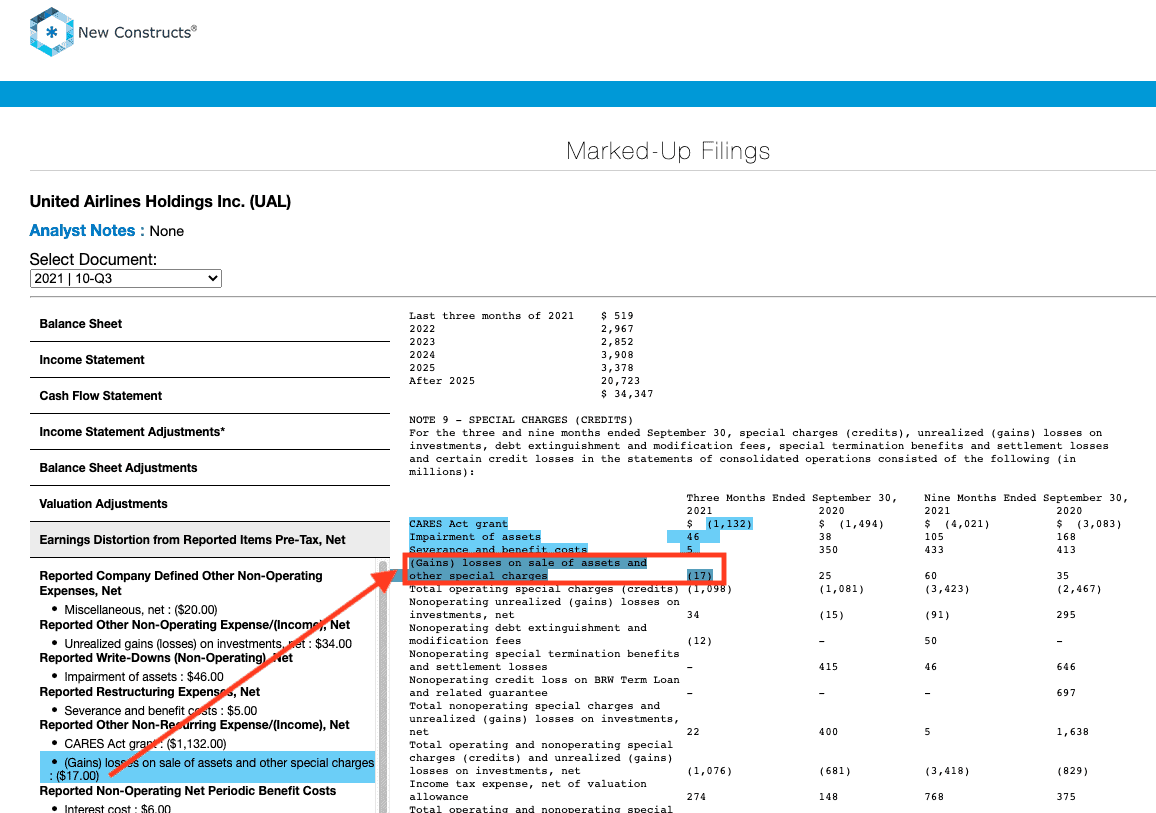Click United Airlines Holdings Inc. (UAL) heading
This screenshot has height=813, width=1156.
click(x=160, y=201)
